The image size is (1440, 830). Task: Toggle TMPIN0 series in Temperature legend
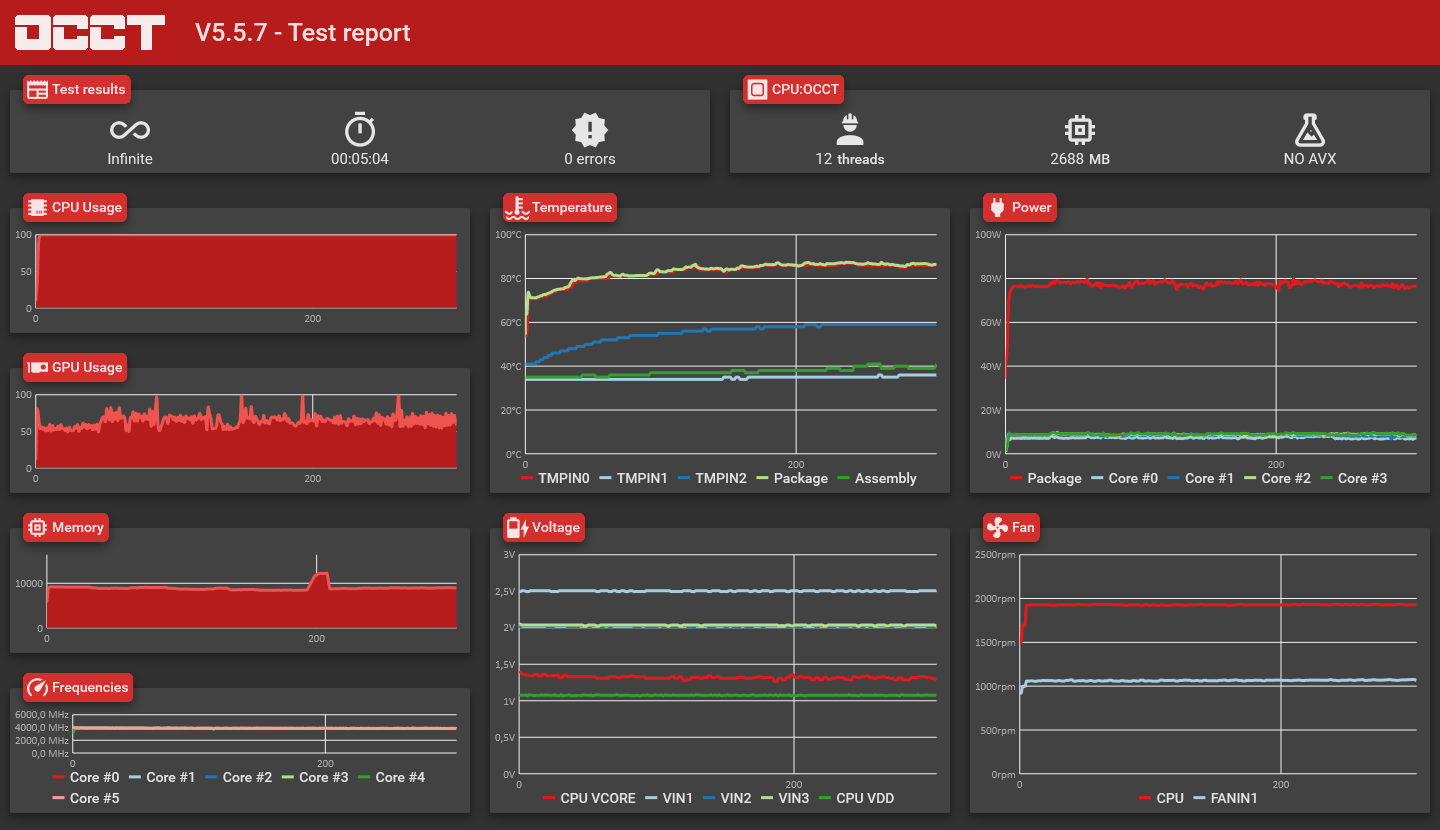tap(556, 478)
